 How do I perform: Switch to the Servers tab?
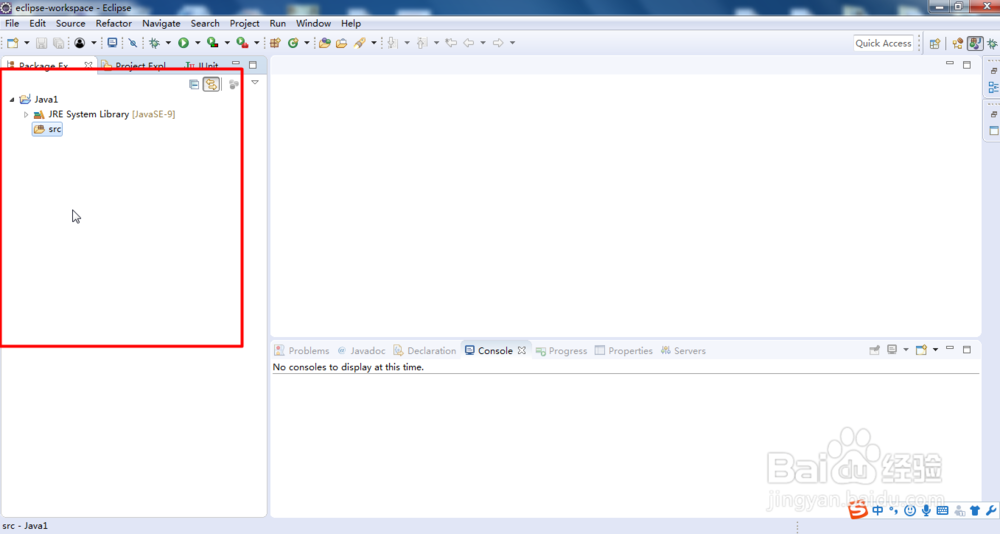(x=683, y=351)
